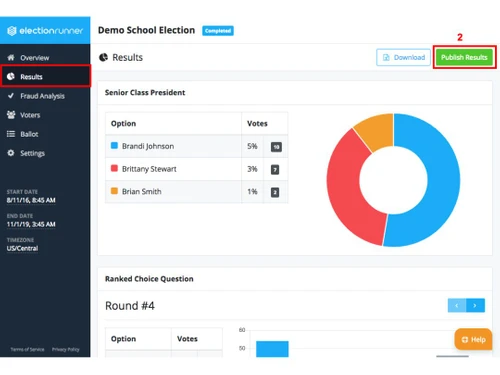Viewport: 500px width, 375px height.
Task: Open election Settings
Action: click(45, 153)
